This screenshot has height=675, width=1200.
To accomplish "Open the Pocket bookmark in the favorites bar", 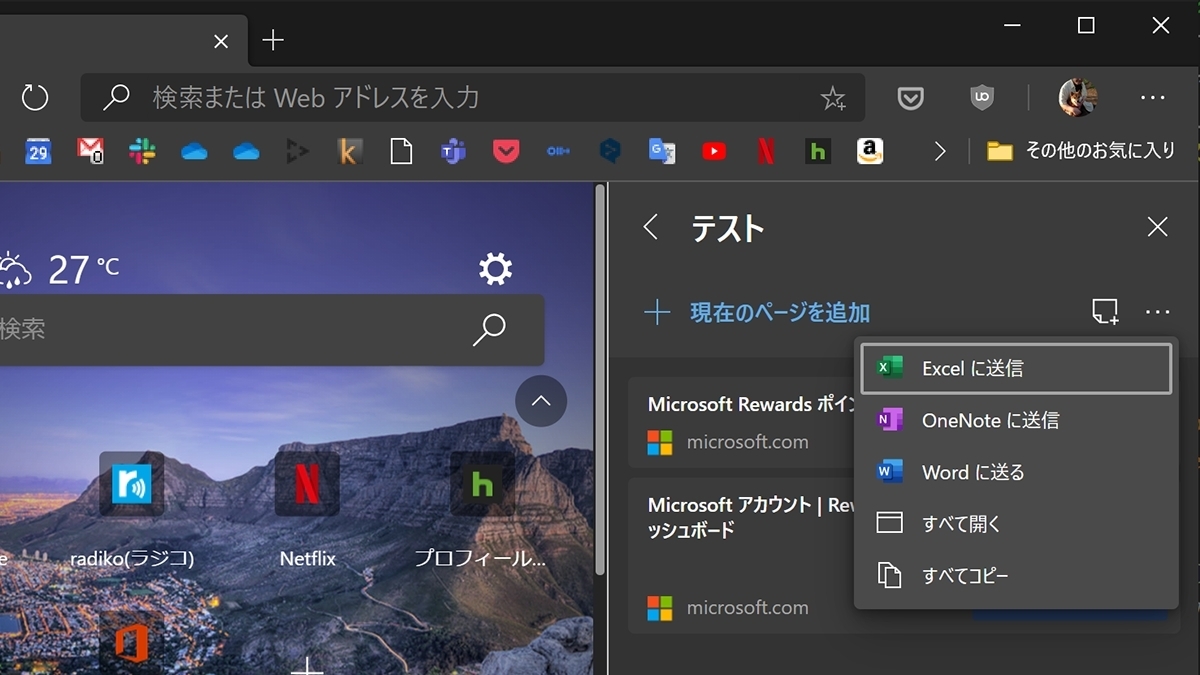I will coord(506,151).
